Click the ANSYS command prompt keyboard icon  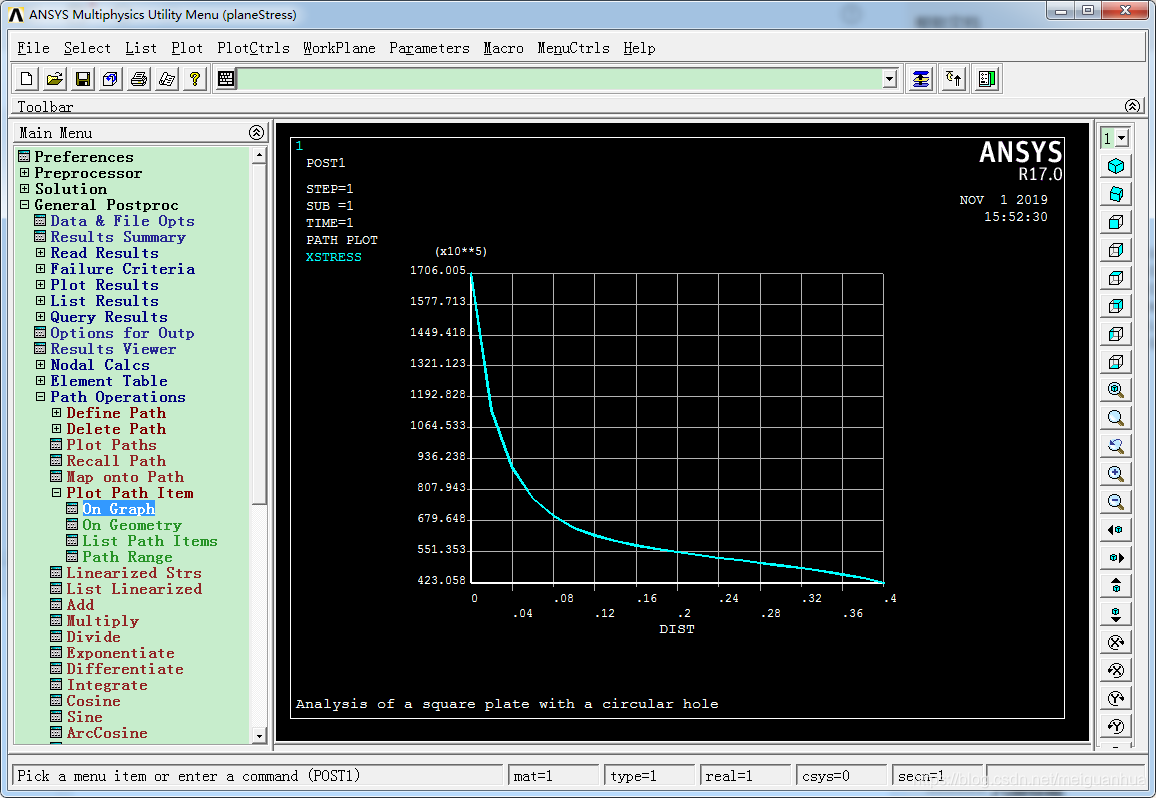coord(226,79)
